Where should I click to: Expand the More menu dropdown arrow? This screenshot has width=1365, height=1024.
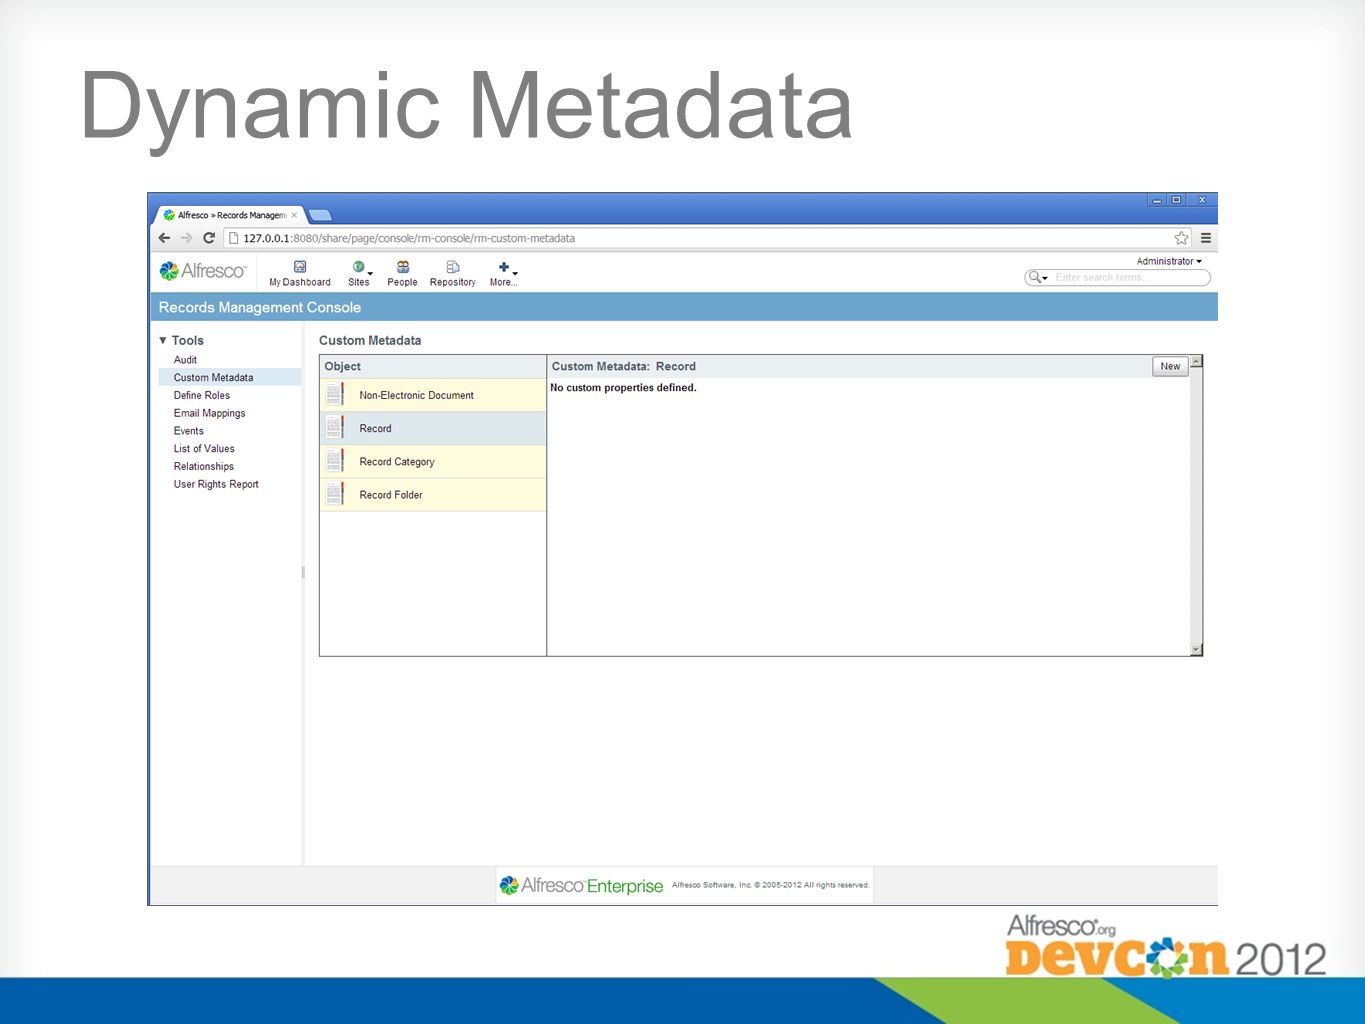(x=515, y=273)
